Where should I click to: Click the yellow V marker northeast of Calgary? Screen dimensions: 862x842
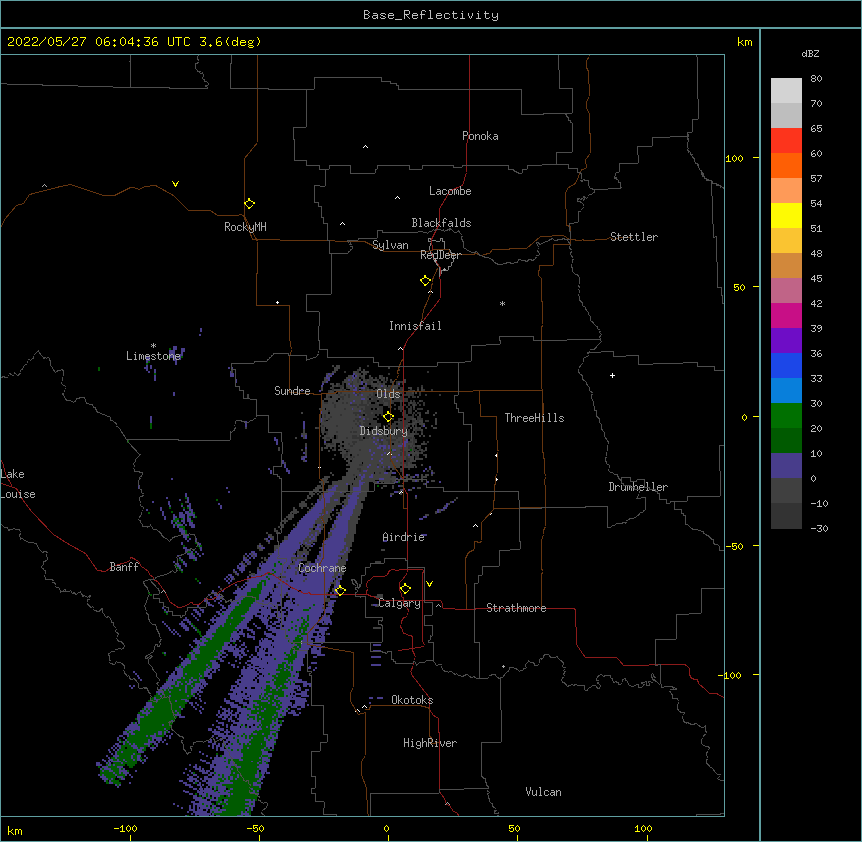[429, 584]
